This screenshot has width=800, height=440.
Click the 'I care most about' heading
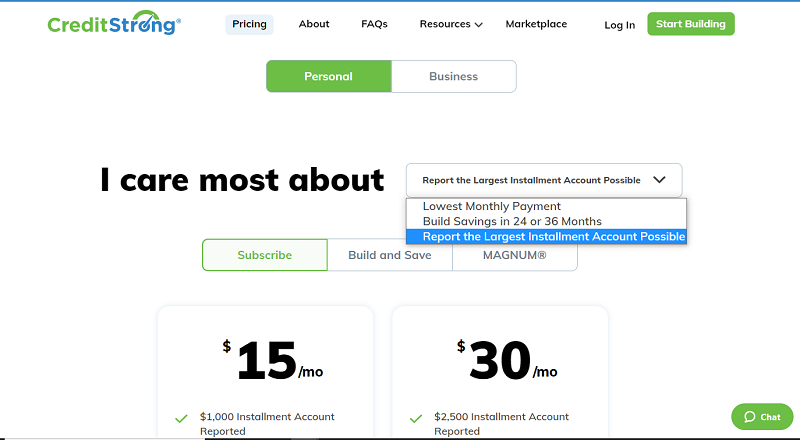coord(242,180)
